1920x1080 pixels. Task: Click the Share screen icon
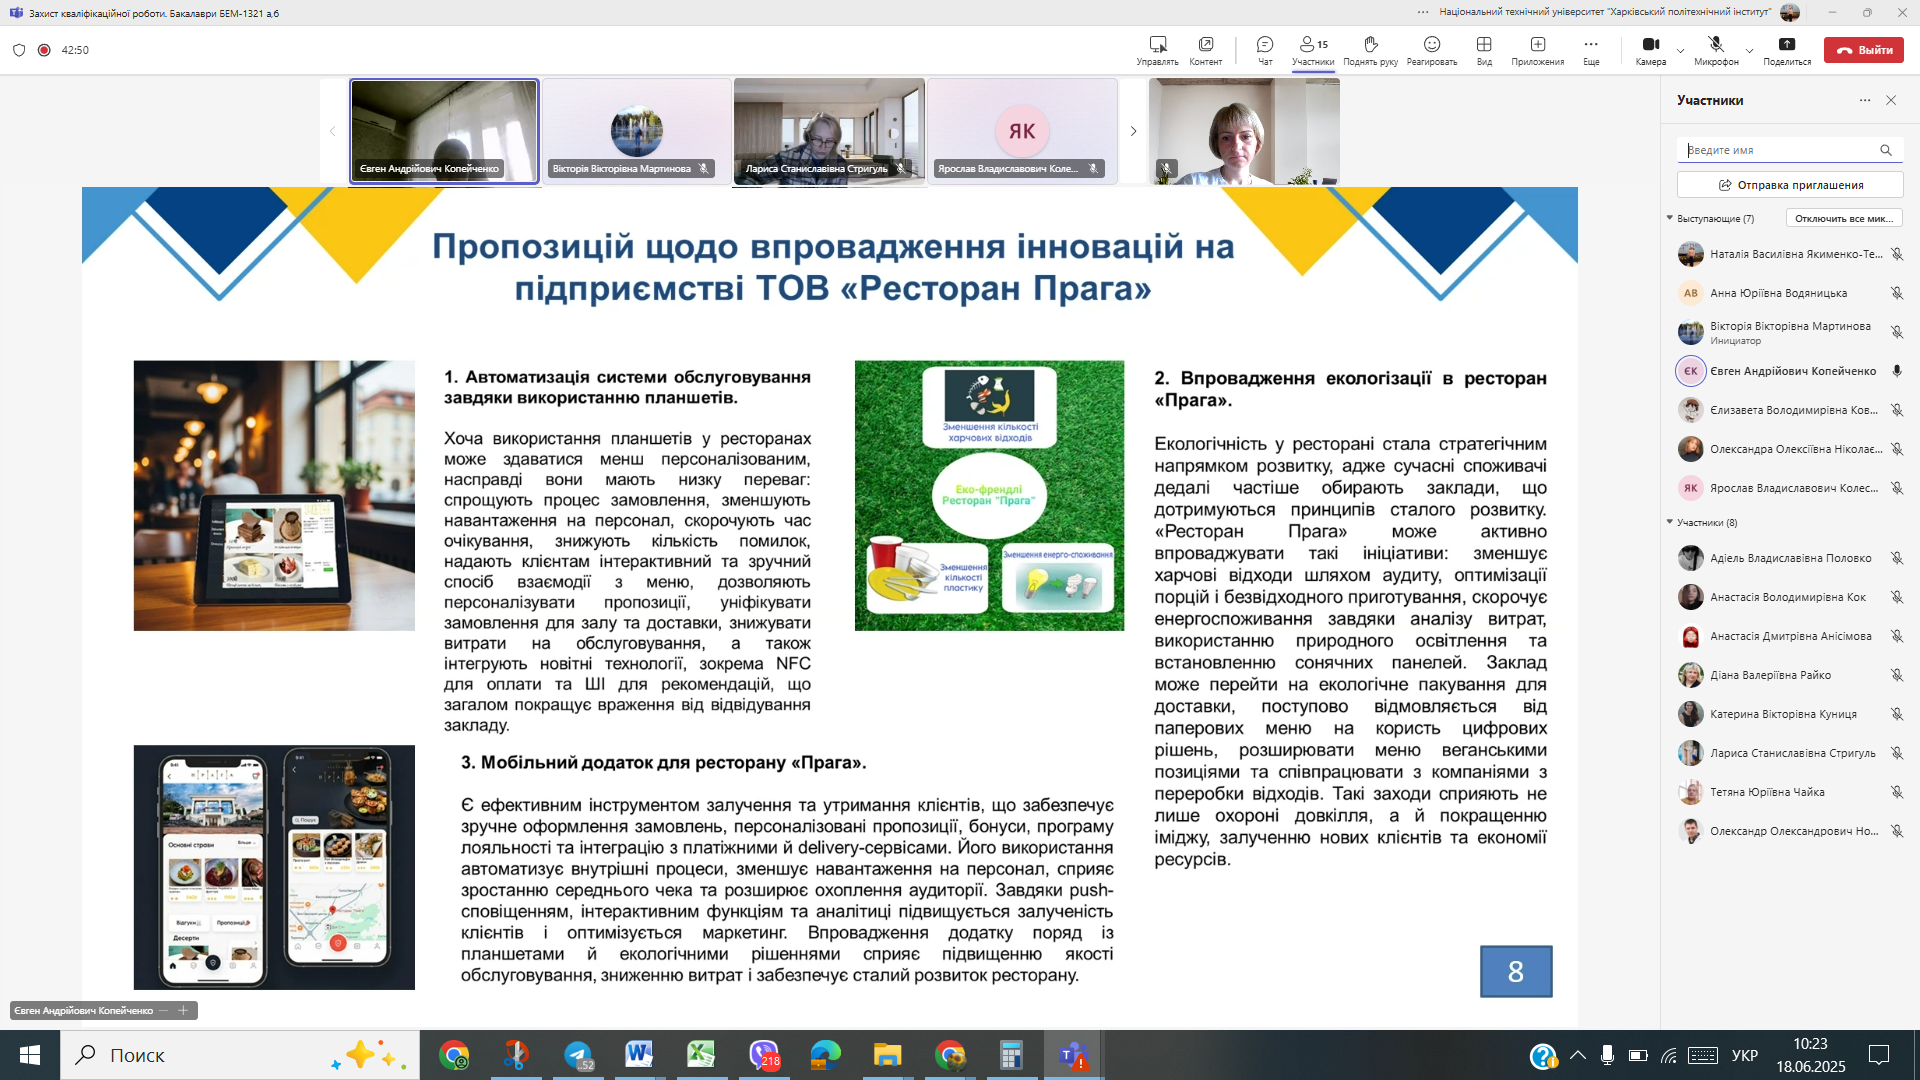1786,49
